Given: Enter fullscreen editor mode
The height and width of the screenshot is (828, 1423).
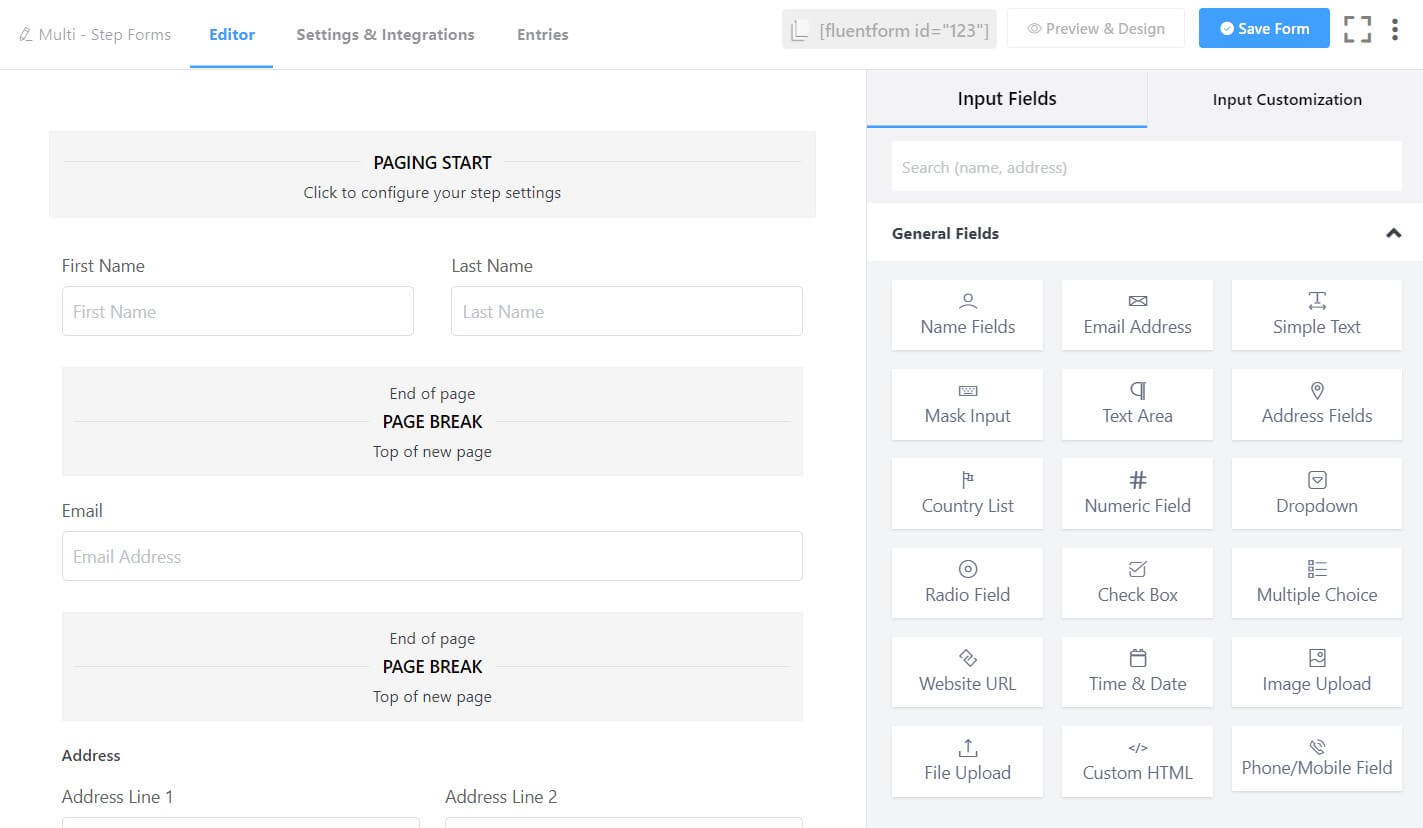Looking at the screenshot, I should pyautogui.click(x=1357, y=29).
